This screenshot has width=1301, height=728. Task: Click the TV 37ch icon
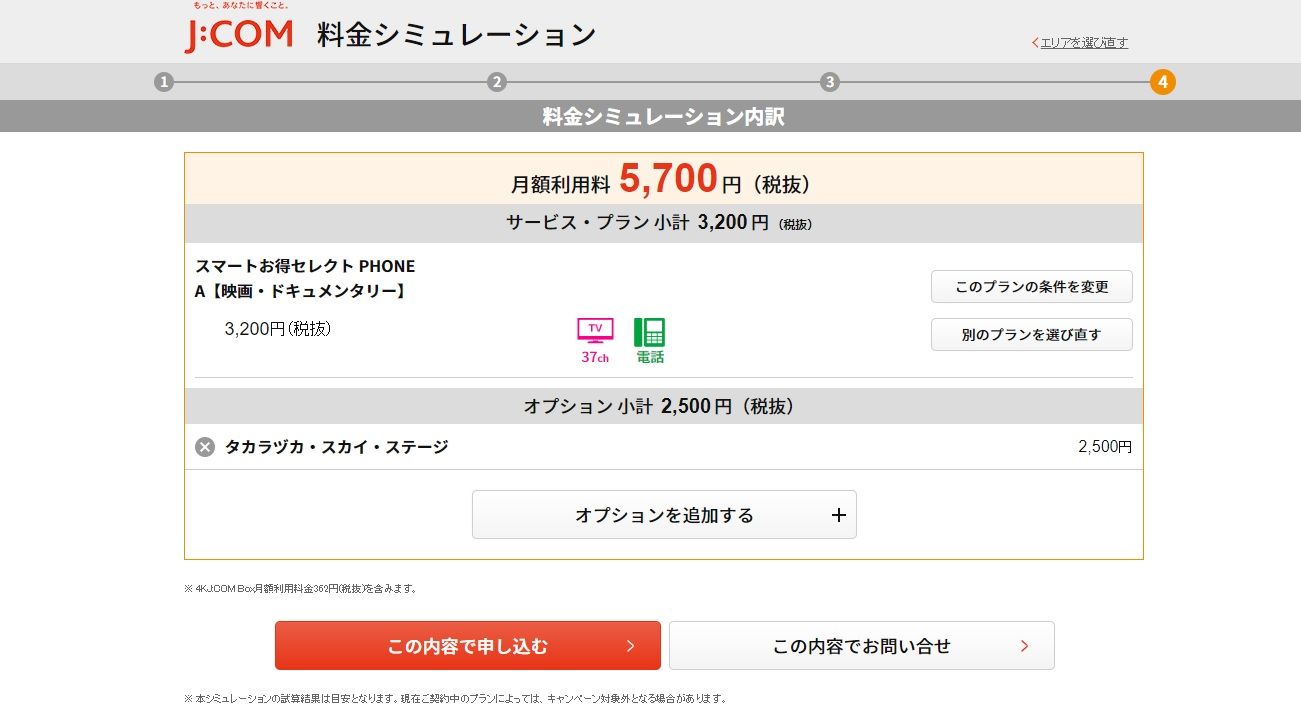[595, 340]
